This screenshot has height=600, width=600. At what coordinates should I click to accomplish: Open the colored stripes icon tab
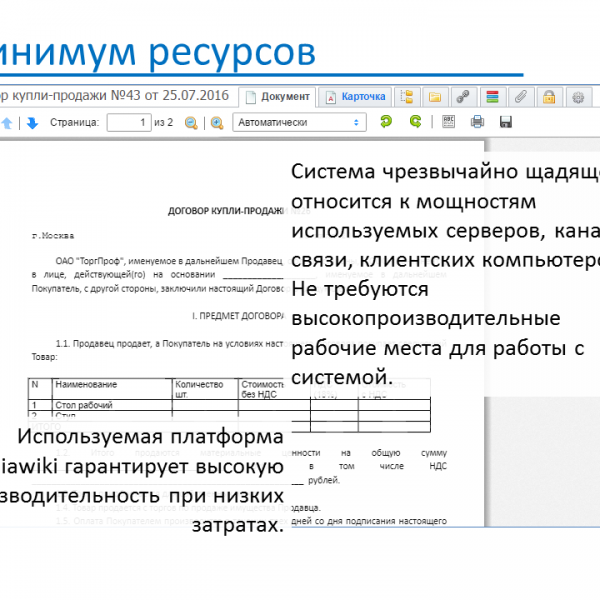click(x=492, y=97)
